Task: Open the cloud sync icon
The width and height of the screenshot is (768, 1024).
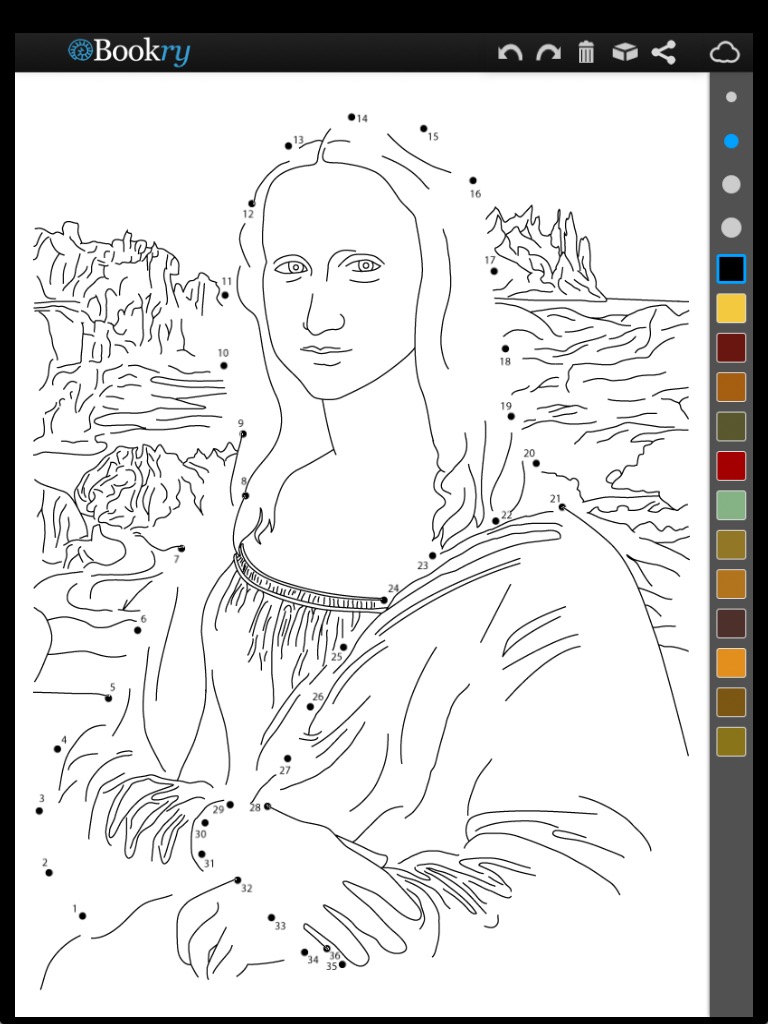Action: 724,53
